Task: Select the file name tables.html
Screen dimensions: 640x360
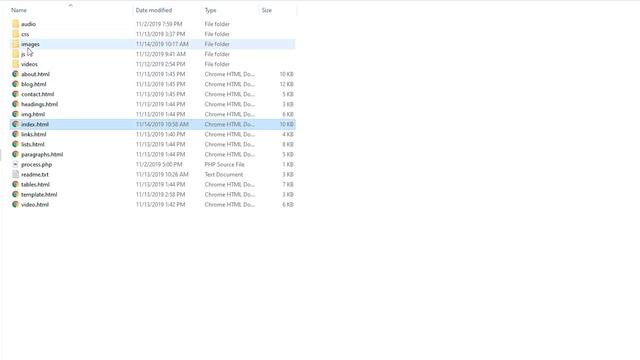Action: 36,184
